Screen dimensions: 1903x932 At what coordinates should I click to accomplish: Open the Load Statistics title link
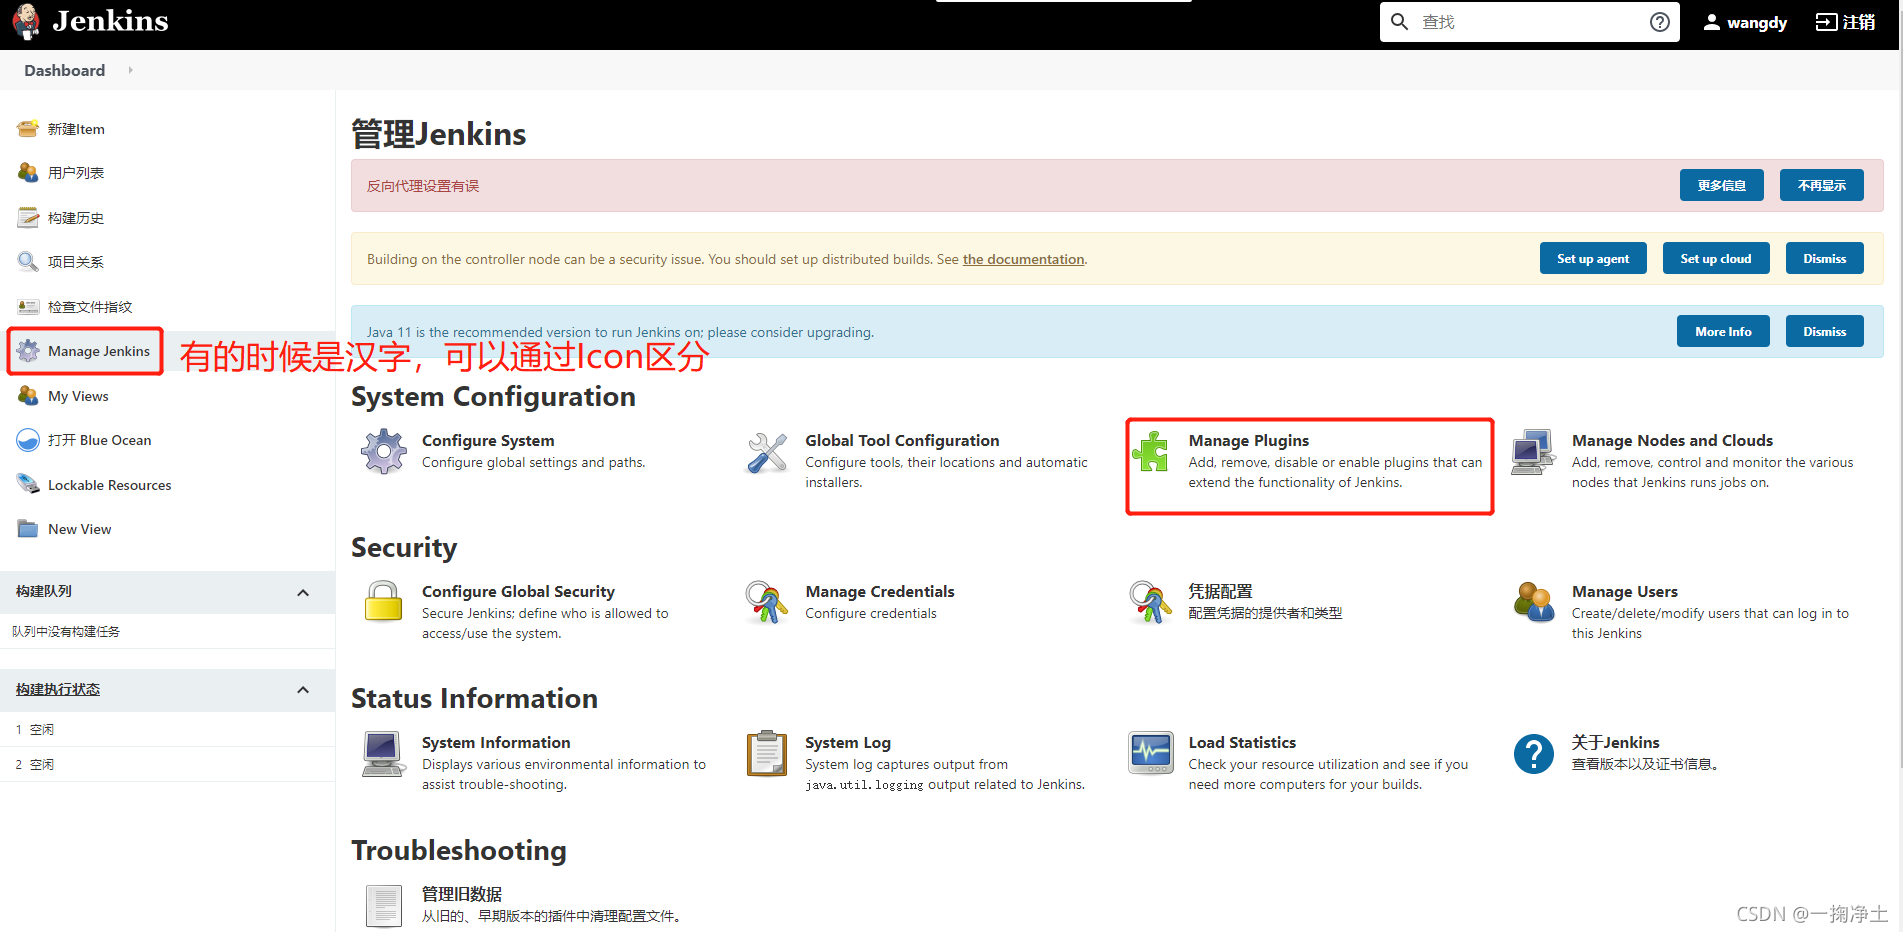tap(1242, 742)
